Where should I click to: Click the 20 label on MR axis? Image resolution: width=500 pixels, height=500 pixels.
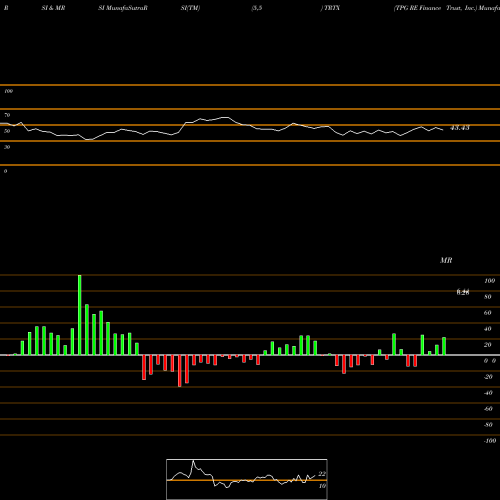pos(488,345)
